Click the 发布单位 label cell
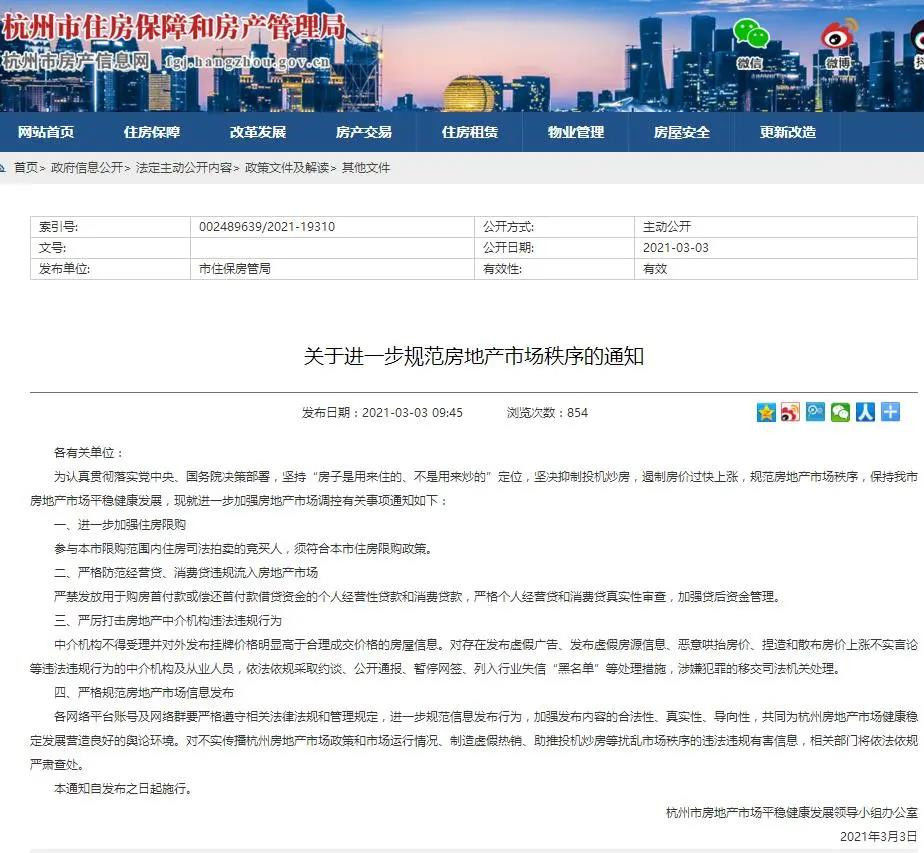The image size is (924, 853). point(110,269)
